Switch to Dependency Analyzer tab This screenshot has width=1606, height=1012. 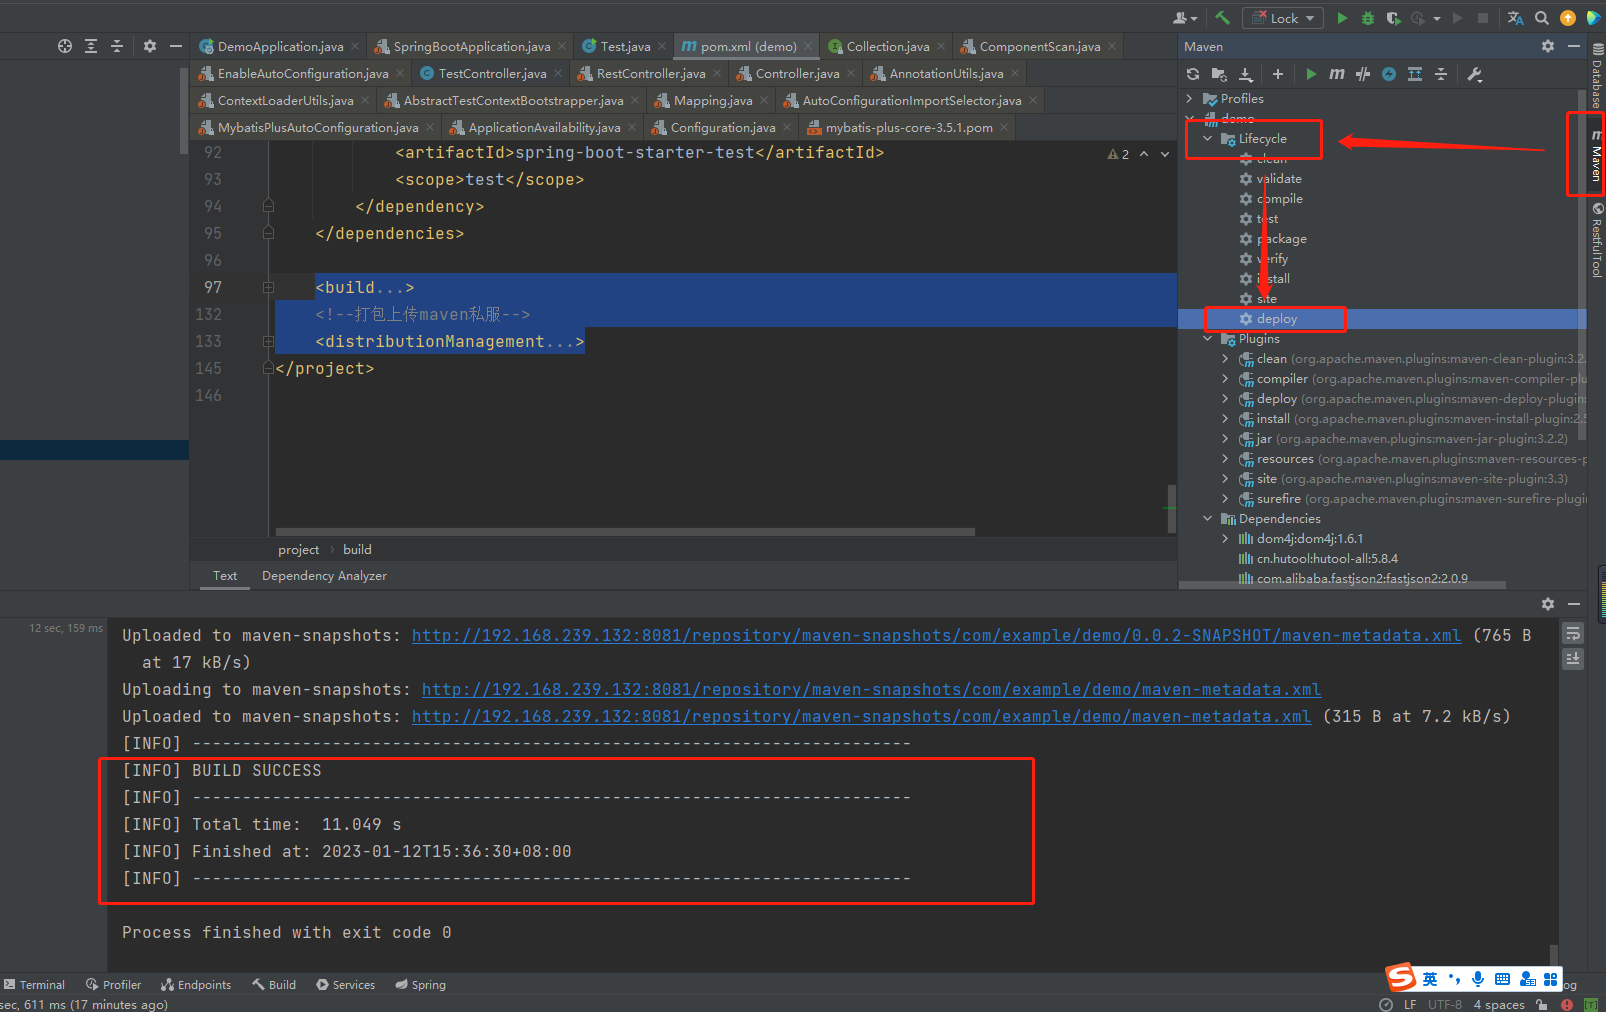coord(324,576)
